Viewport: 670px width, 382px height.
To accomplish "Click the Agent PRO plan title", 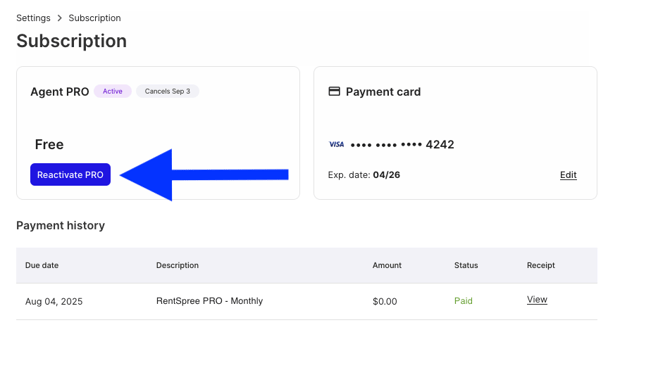I will 59,91.
